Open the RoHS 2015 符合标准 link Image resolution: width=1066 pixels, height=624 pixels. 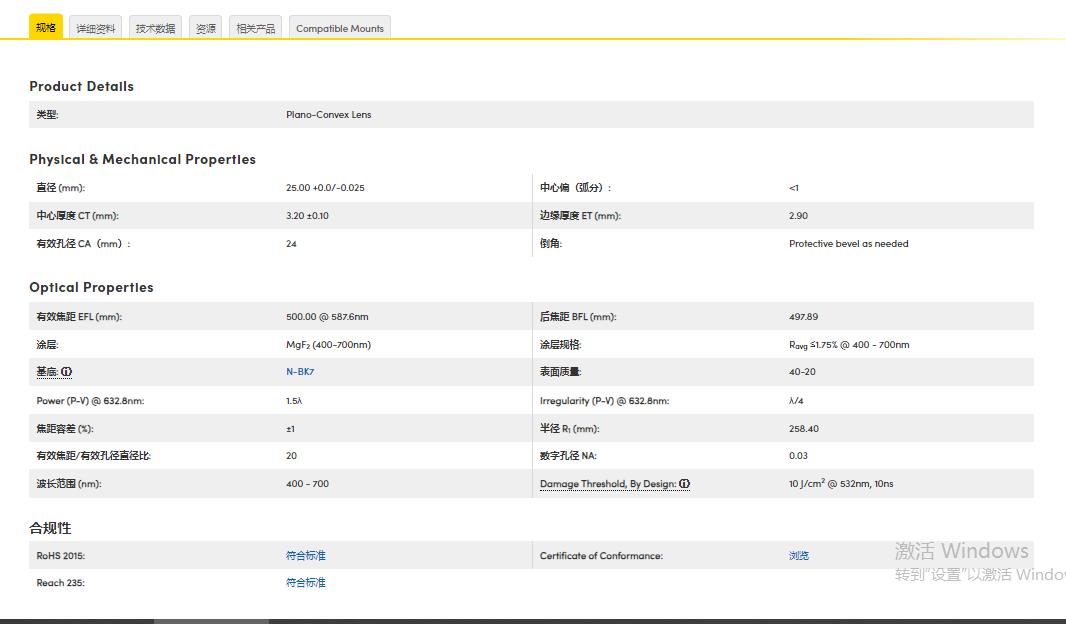pos(306,555)
